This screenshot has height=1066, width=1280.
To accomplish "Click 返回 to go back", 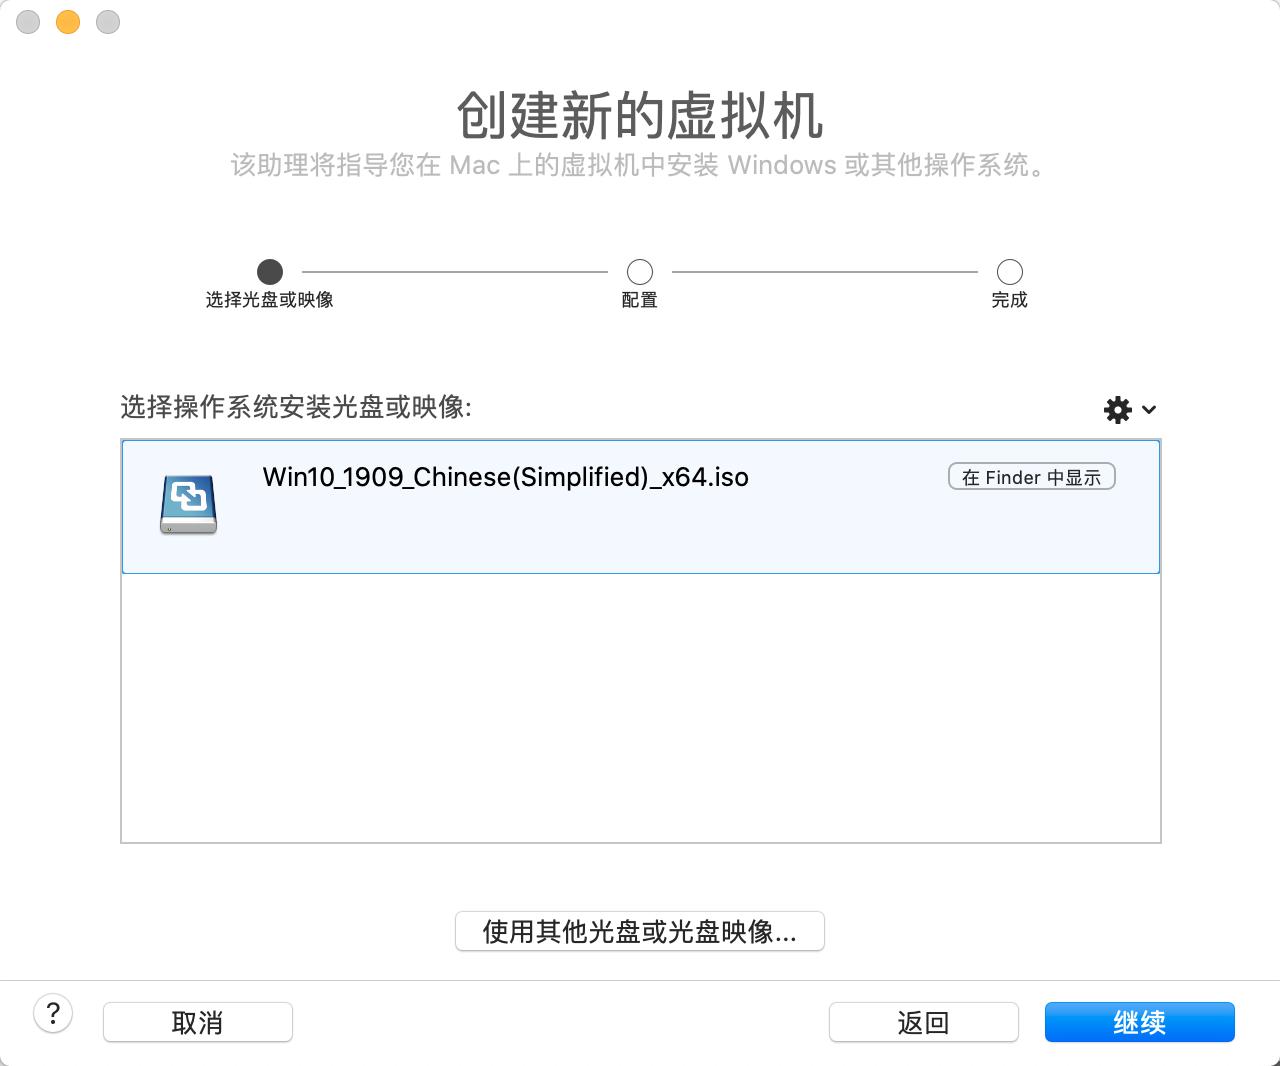I will [x=923, y=1022].
